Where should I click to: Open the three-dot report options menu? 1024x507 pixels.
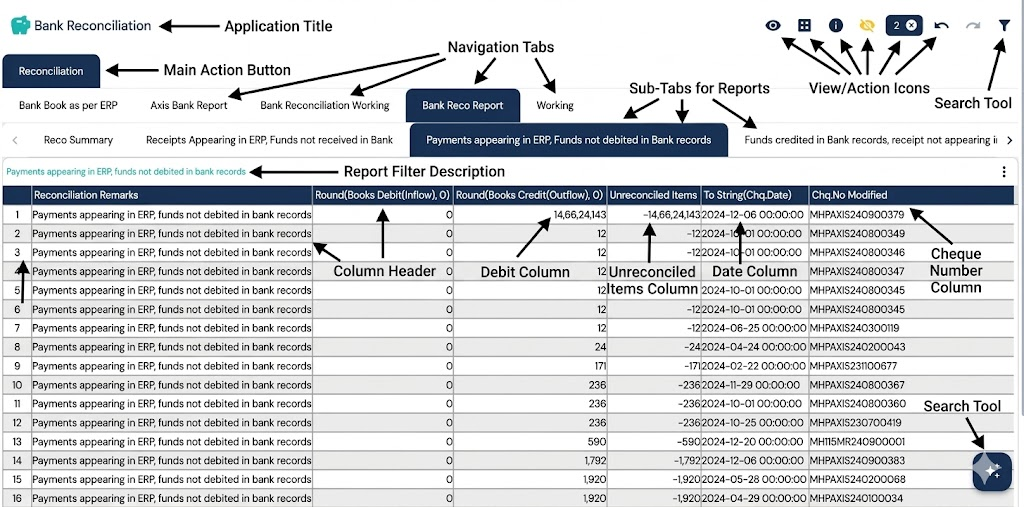[x=1004, y=172]
